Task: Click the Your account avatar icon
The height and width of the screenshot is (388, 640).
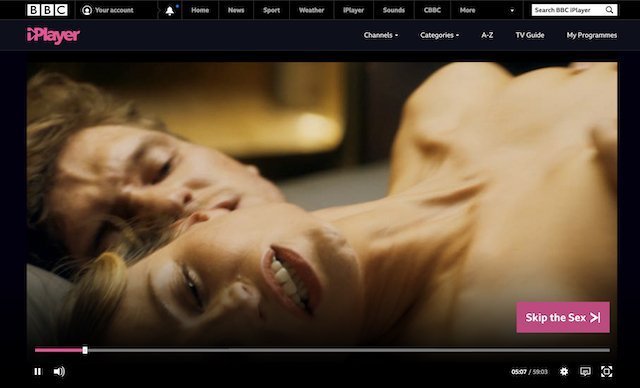Action: point(87,10)
